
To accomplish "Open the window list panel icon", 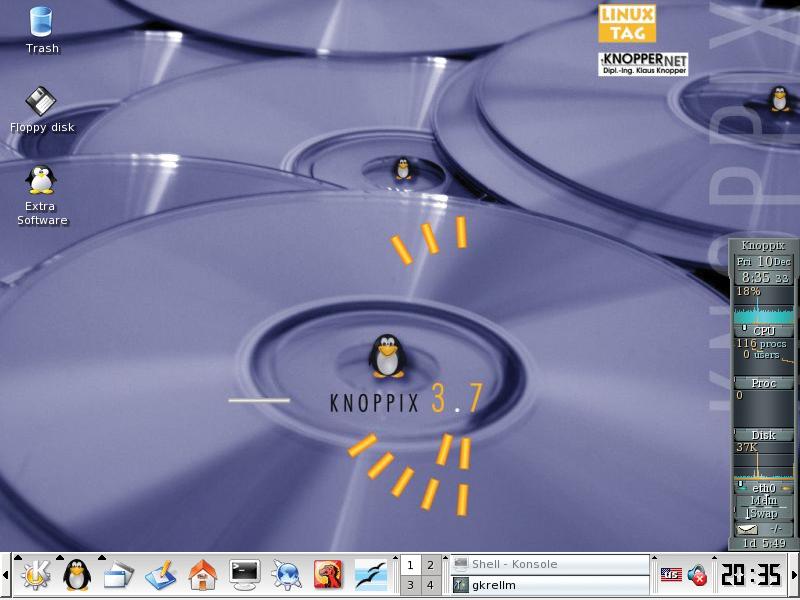I will click(x=118, y=577).
